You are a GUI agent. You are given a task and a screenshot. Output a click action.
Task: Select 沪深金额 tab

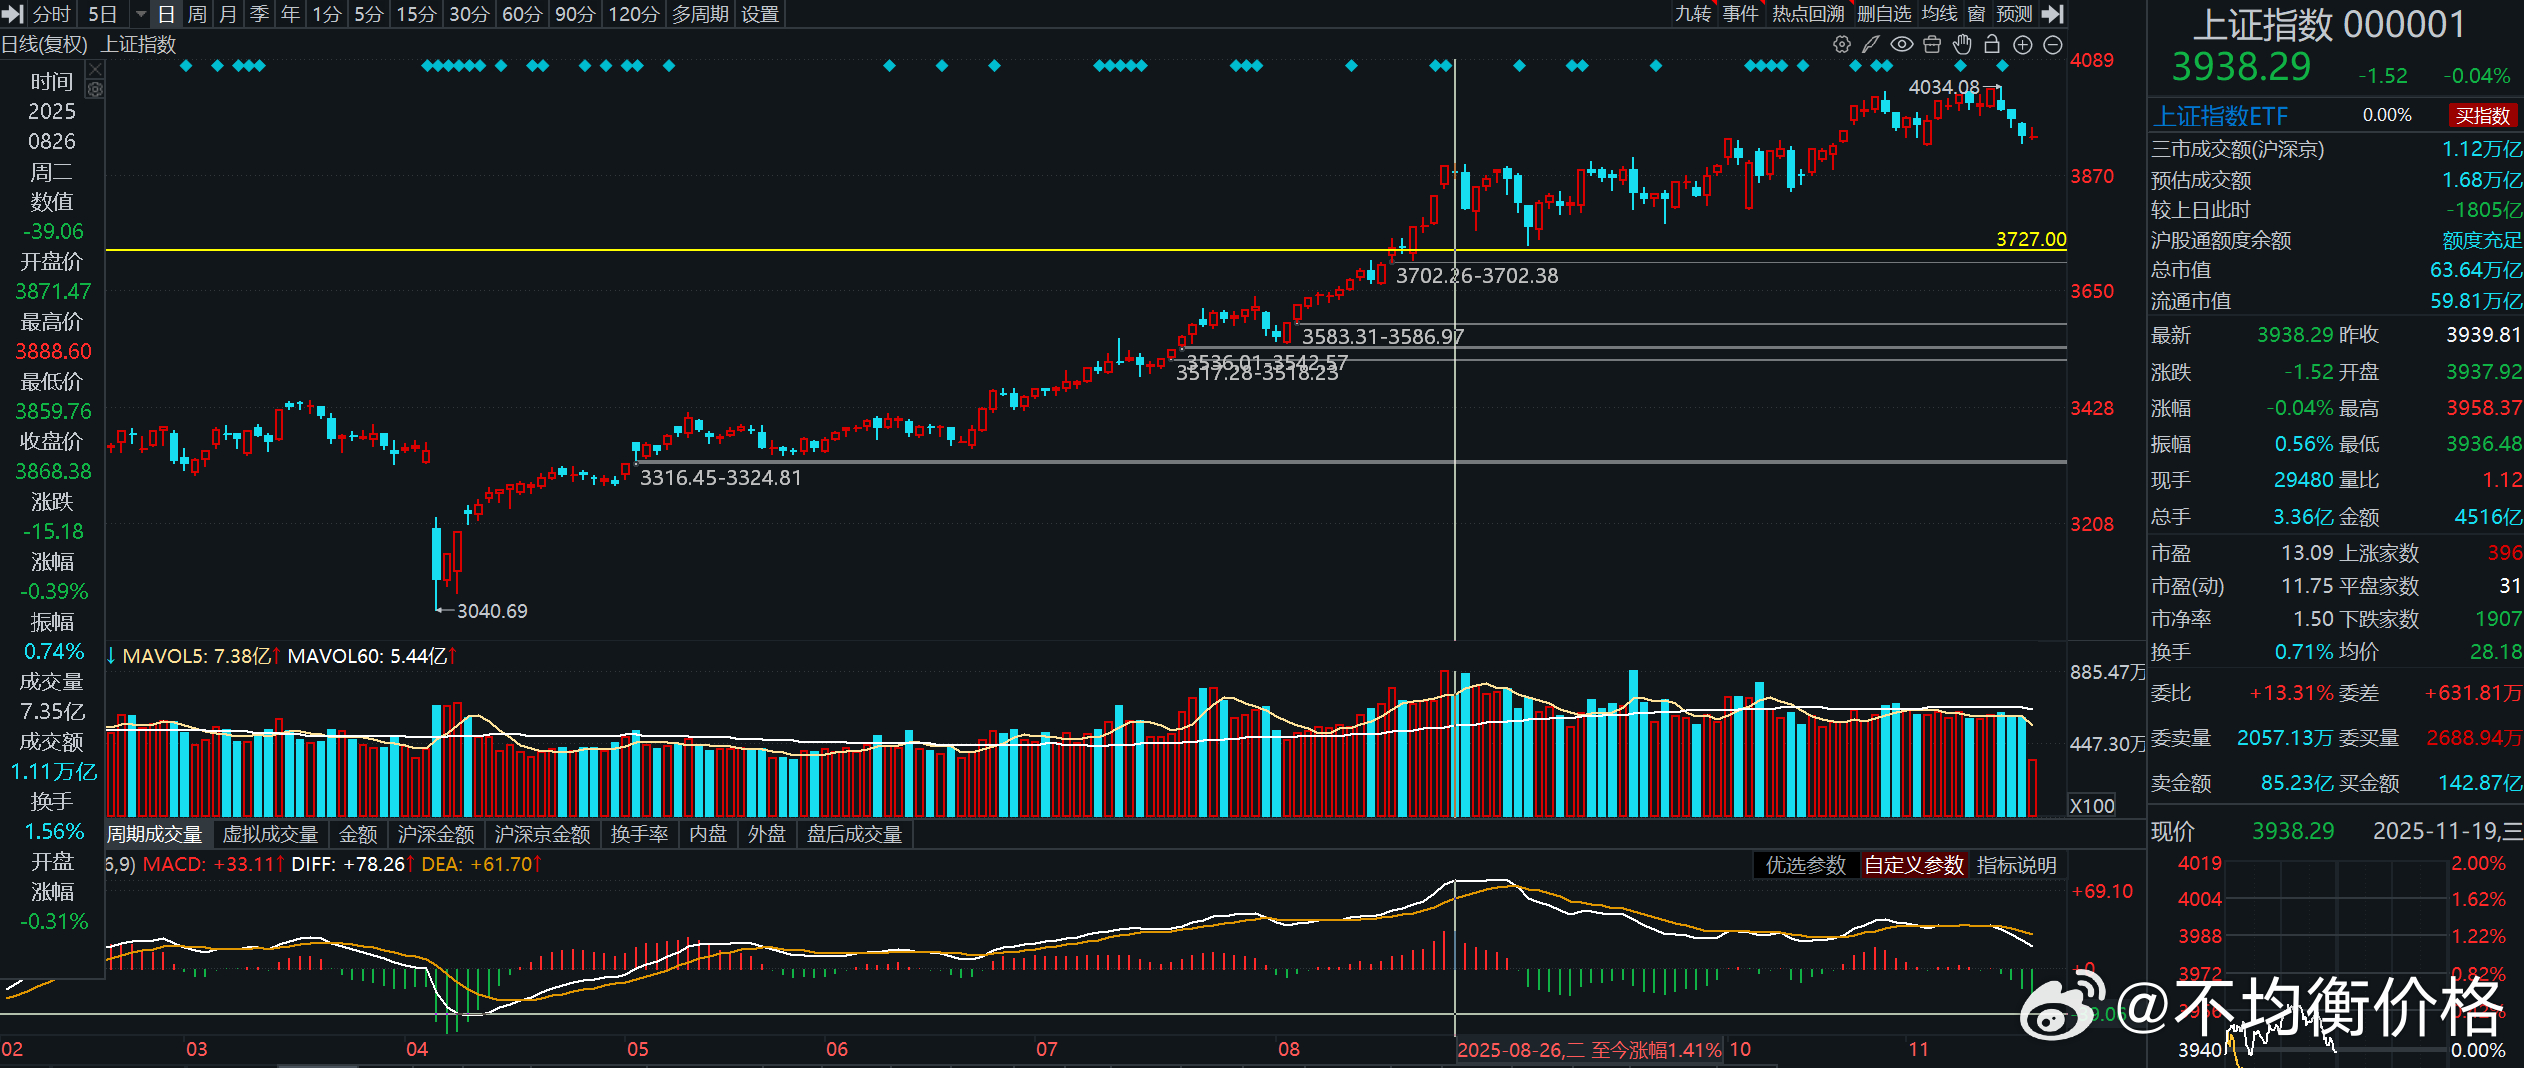436,834
